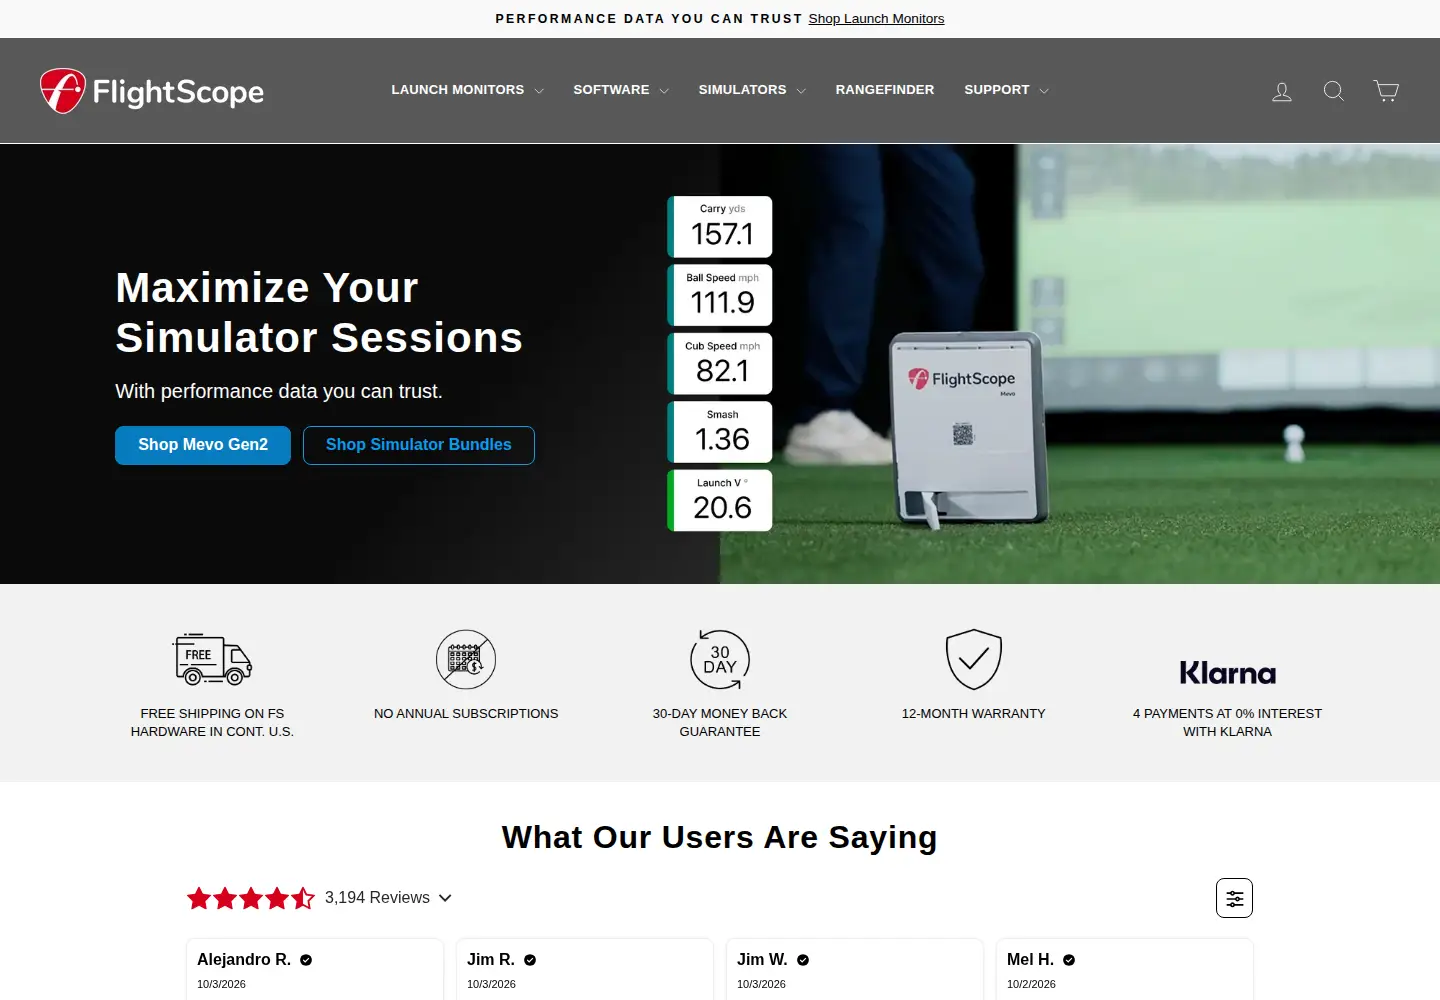The height and width of the screenshot is (1000, 1440).
Task: Click the Carry yds 157.1 data card
Action: click(x=720, y=227)
